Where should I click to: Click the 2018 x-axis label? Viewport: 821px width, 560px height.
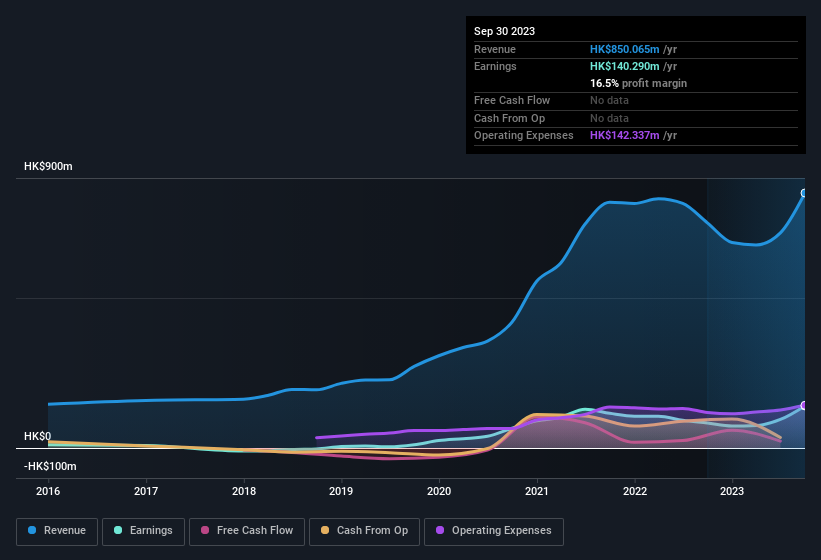tap(243, 491)
